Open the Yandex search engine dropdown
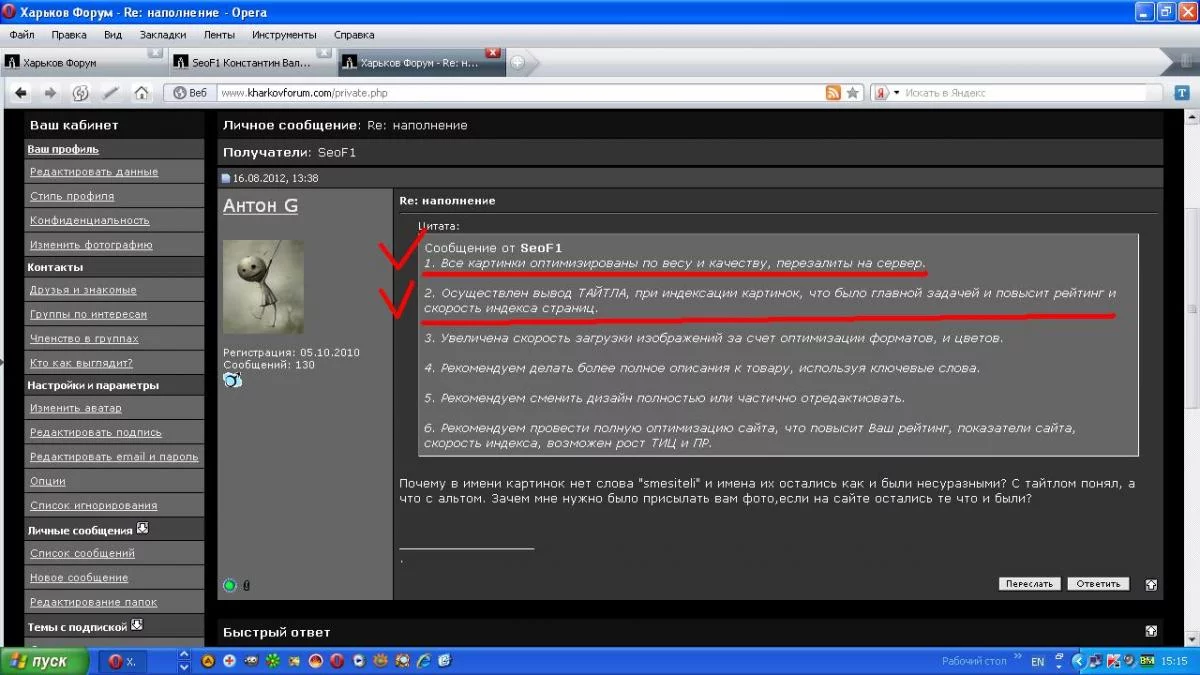 896,93
